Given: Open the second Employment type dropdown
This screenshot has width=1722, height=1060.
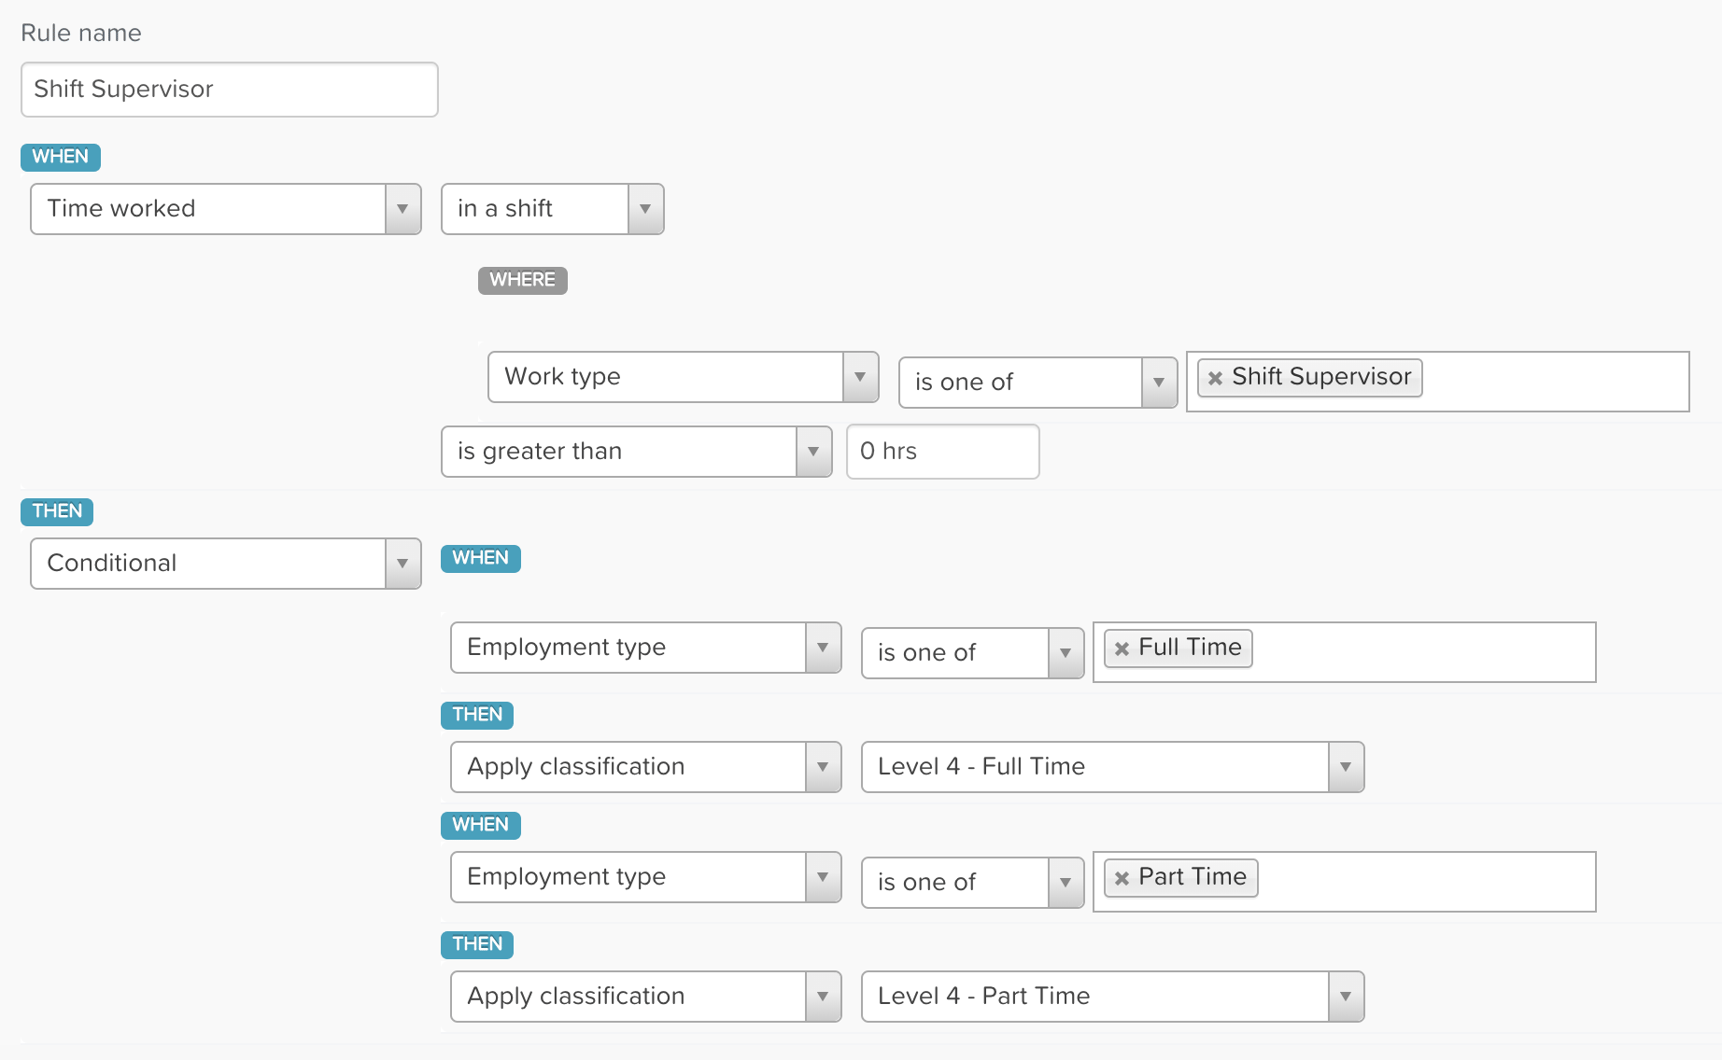Looking at the screenshot, I should [x=822, y=877].
